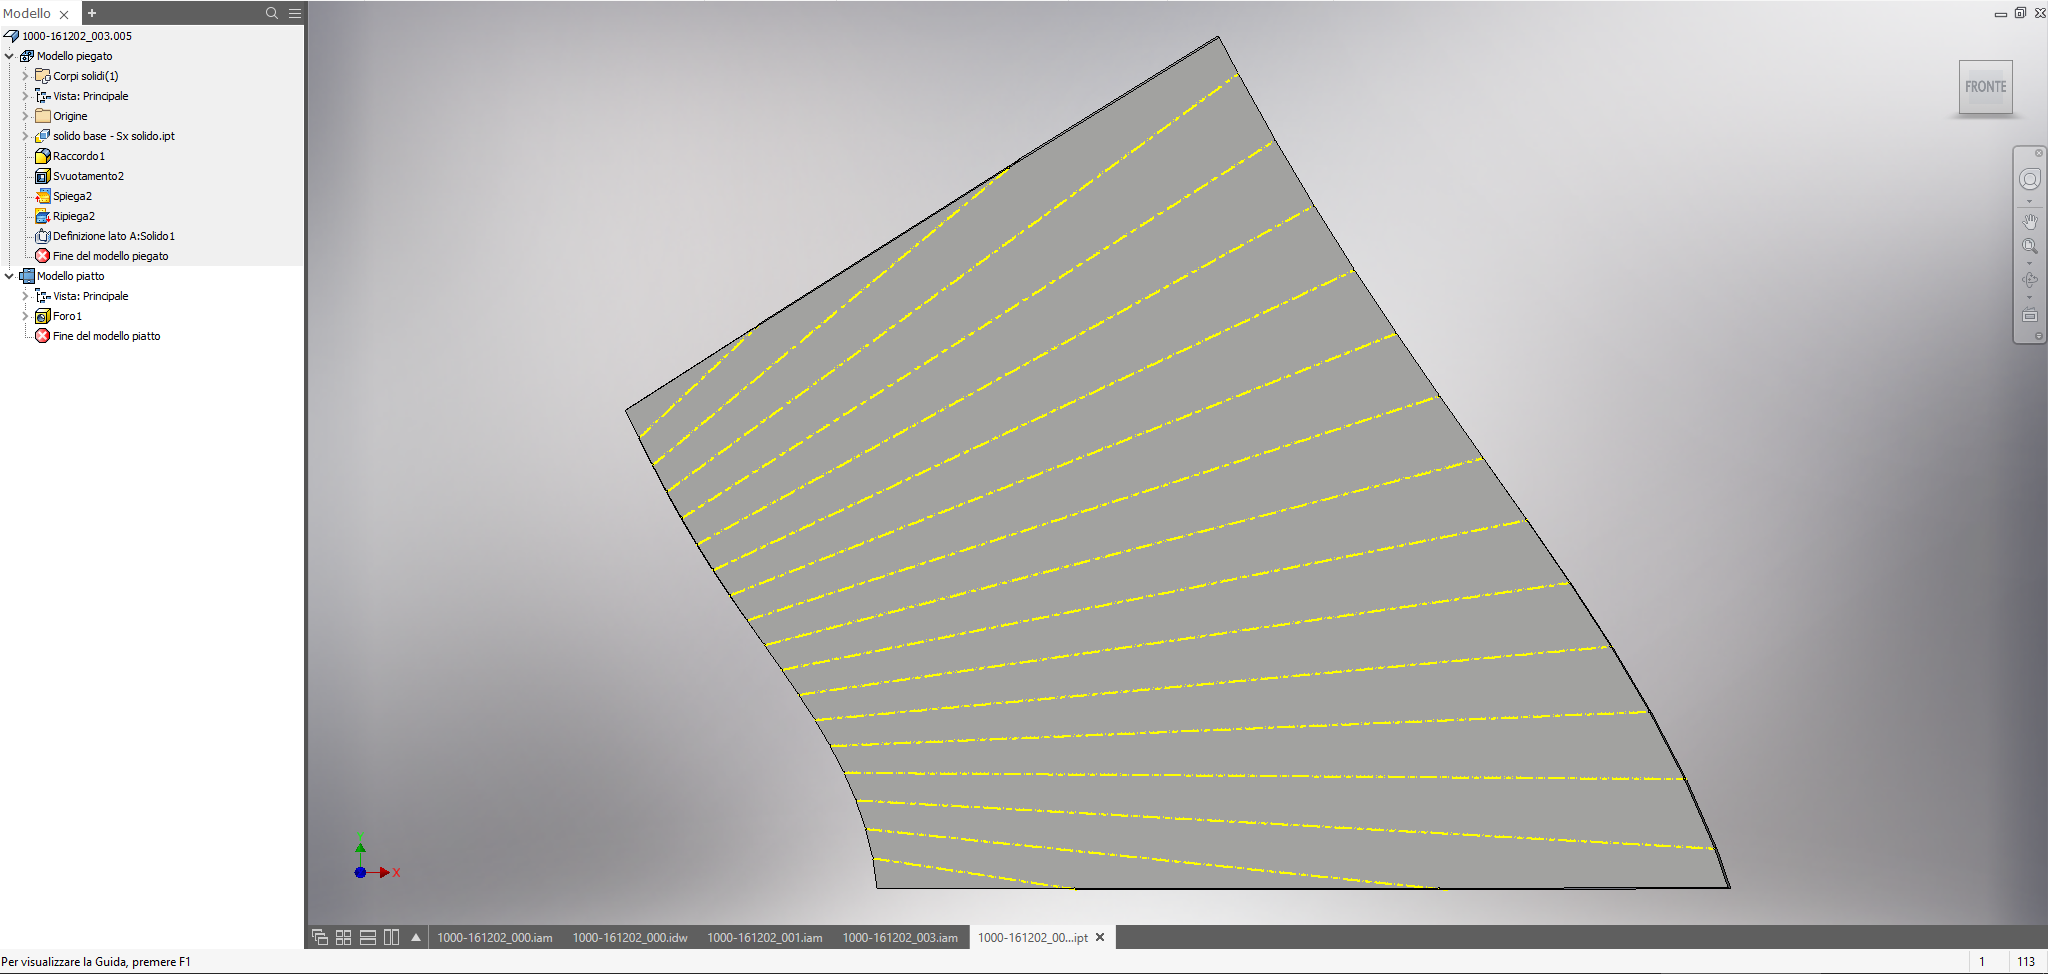2048x974 pixels.
Task: Select Spiega2 feature in browser tree
Action: click(x=72, y=196)
